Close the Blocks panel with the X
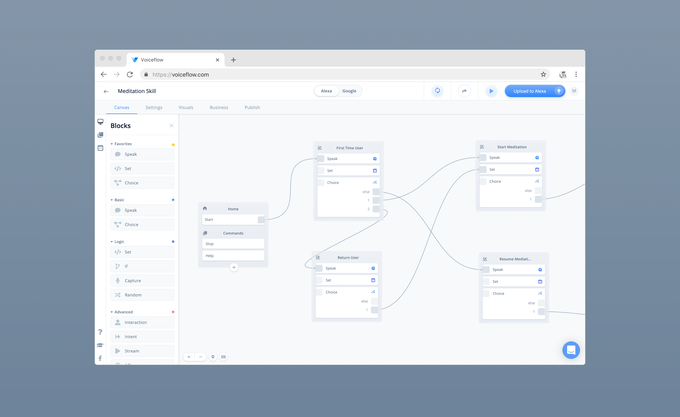 click(171, 126)
